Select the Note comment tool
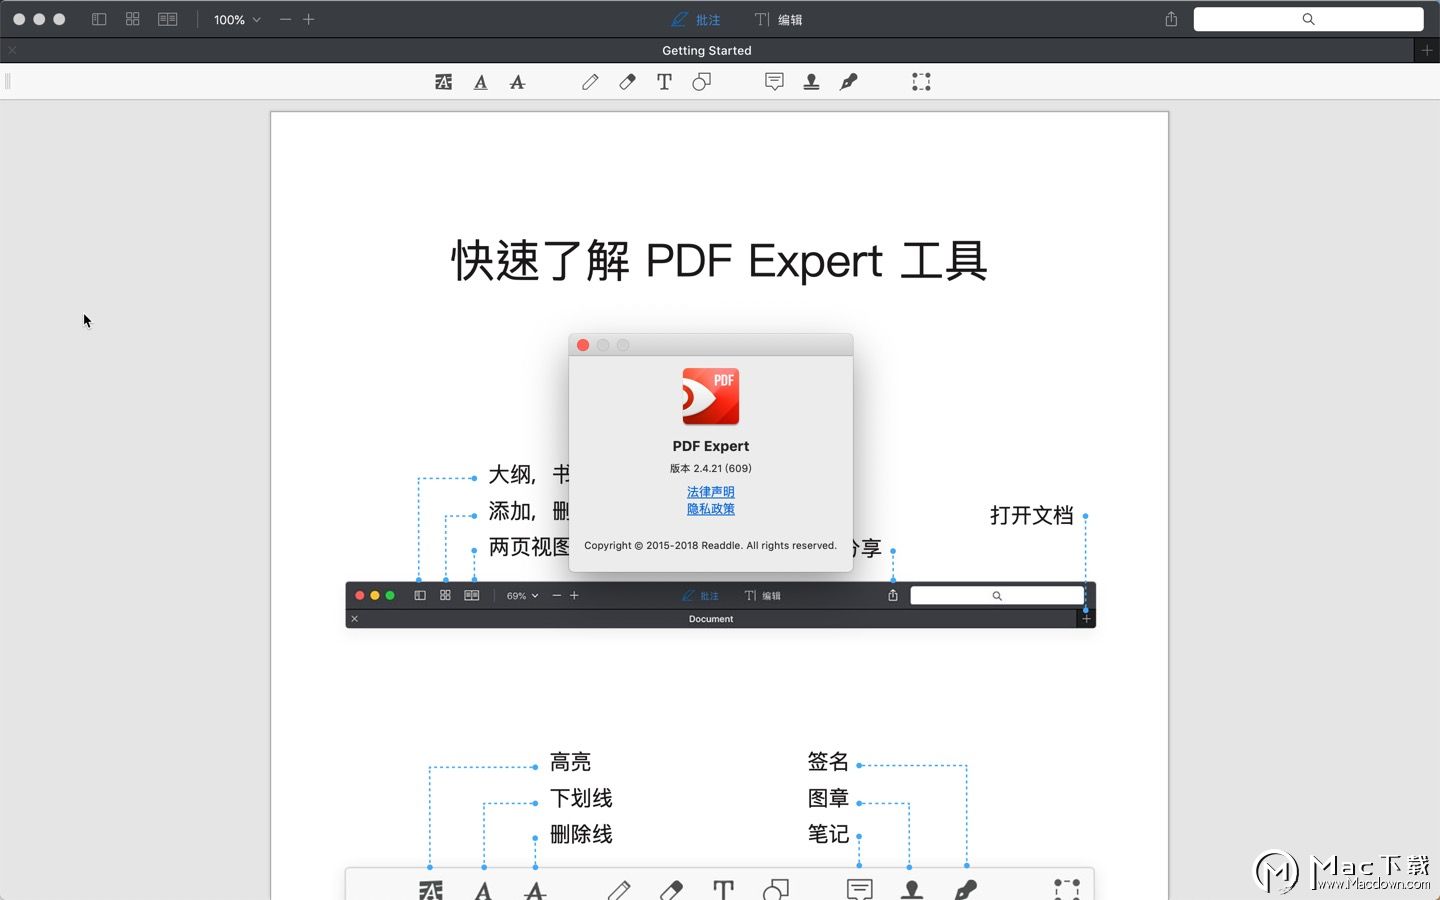This screenshot has width=1440, height=900. (774, 82)
